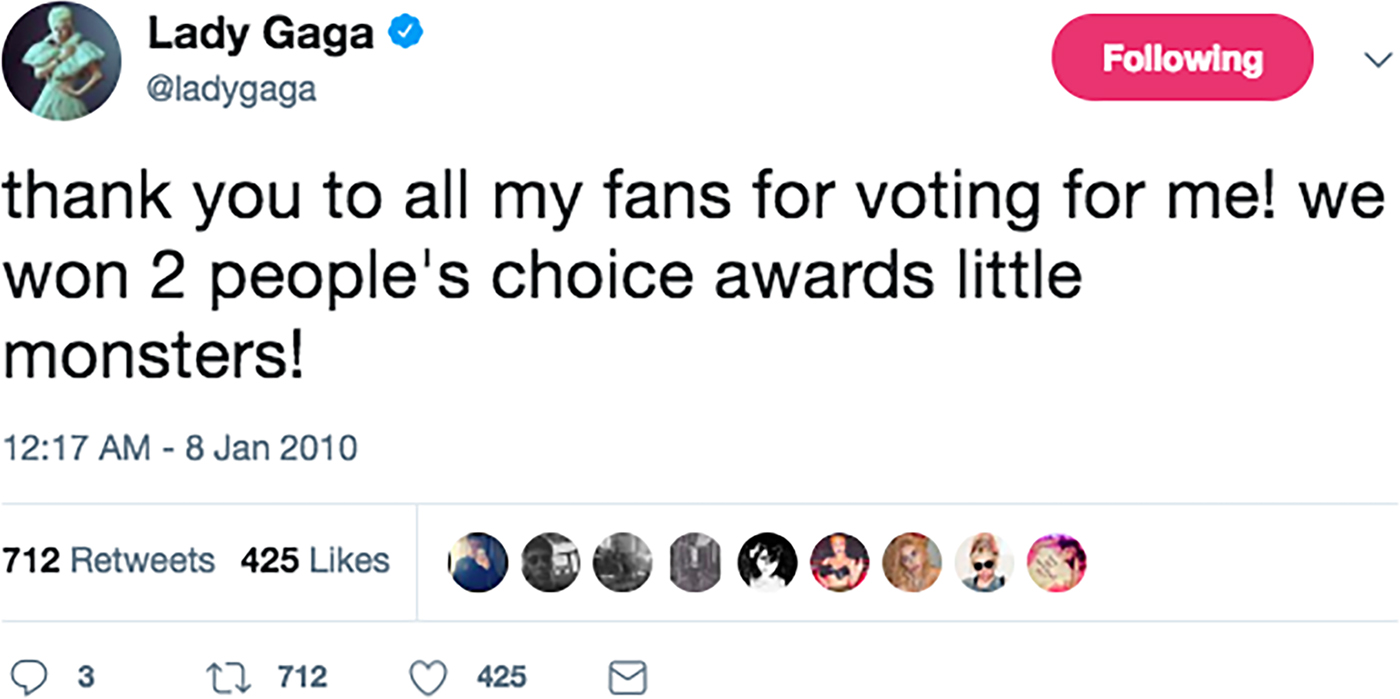Visit the @ladygaga handle link

(x=231, y=91)
